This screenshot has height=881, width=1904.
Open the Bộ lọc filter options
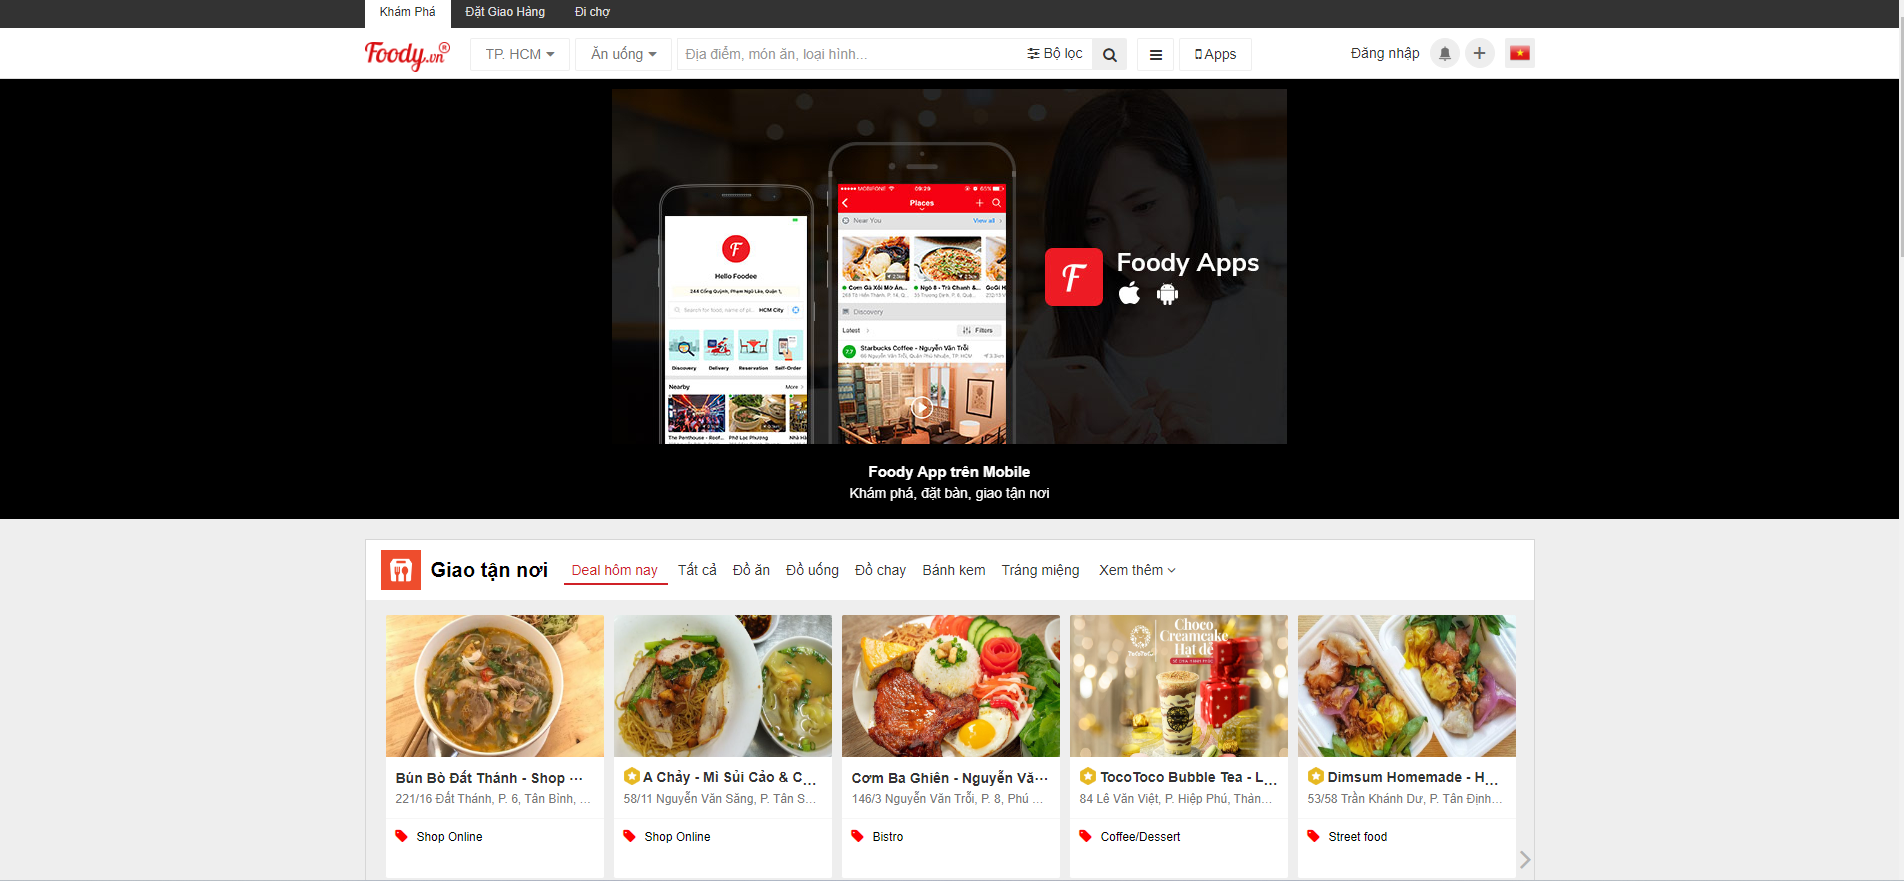(x=1055, y=54)
